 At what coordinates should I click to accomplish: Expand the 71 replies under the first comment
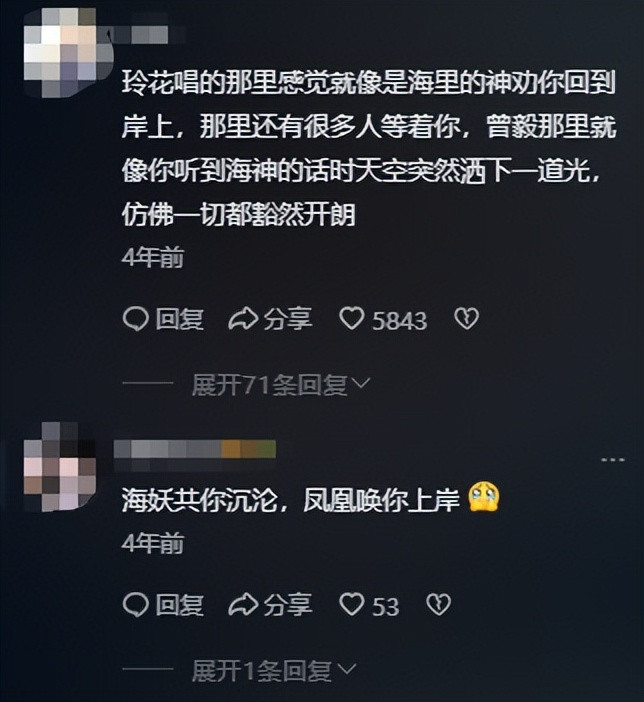tap(280, 385)
